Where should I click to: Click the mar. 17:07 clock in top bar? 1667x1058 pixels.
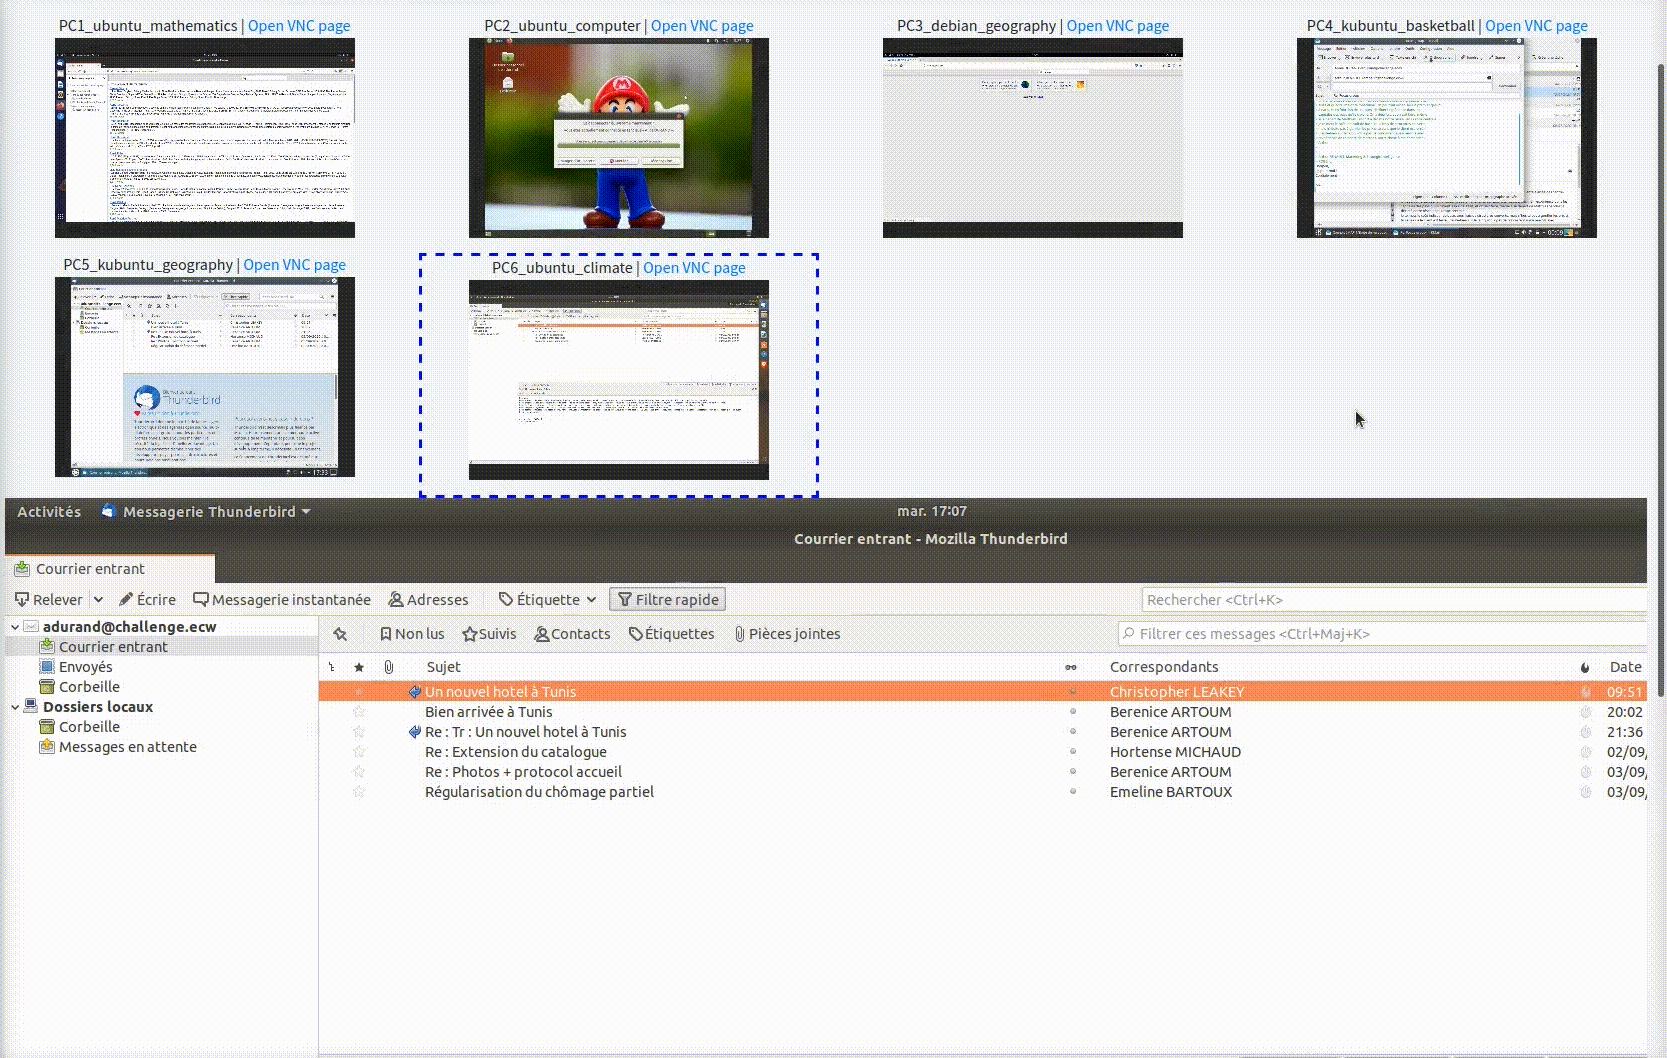coord(932,511)
